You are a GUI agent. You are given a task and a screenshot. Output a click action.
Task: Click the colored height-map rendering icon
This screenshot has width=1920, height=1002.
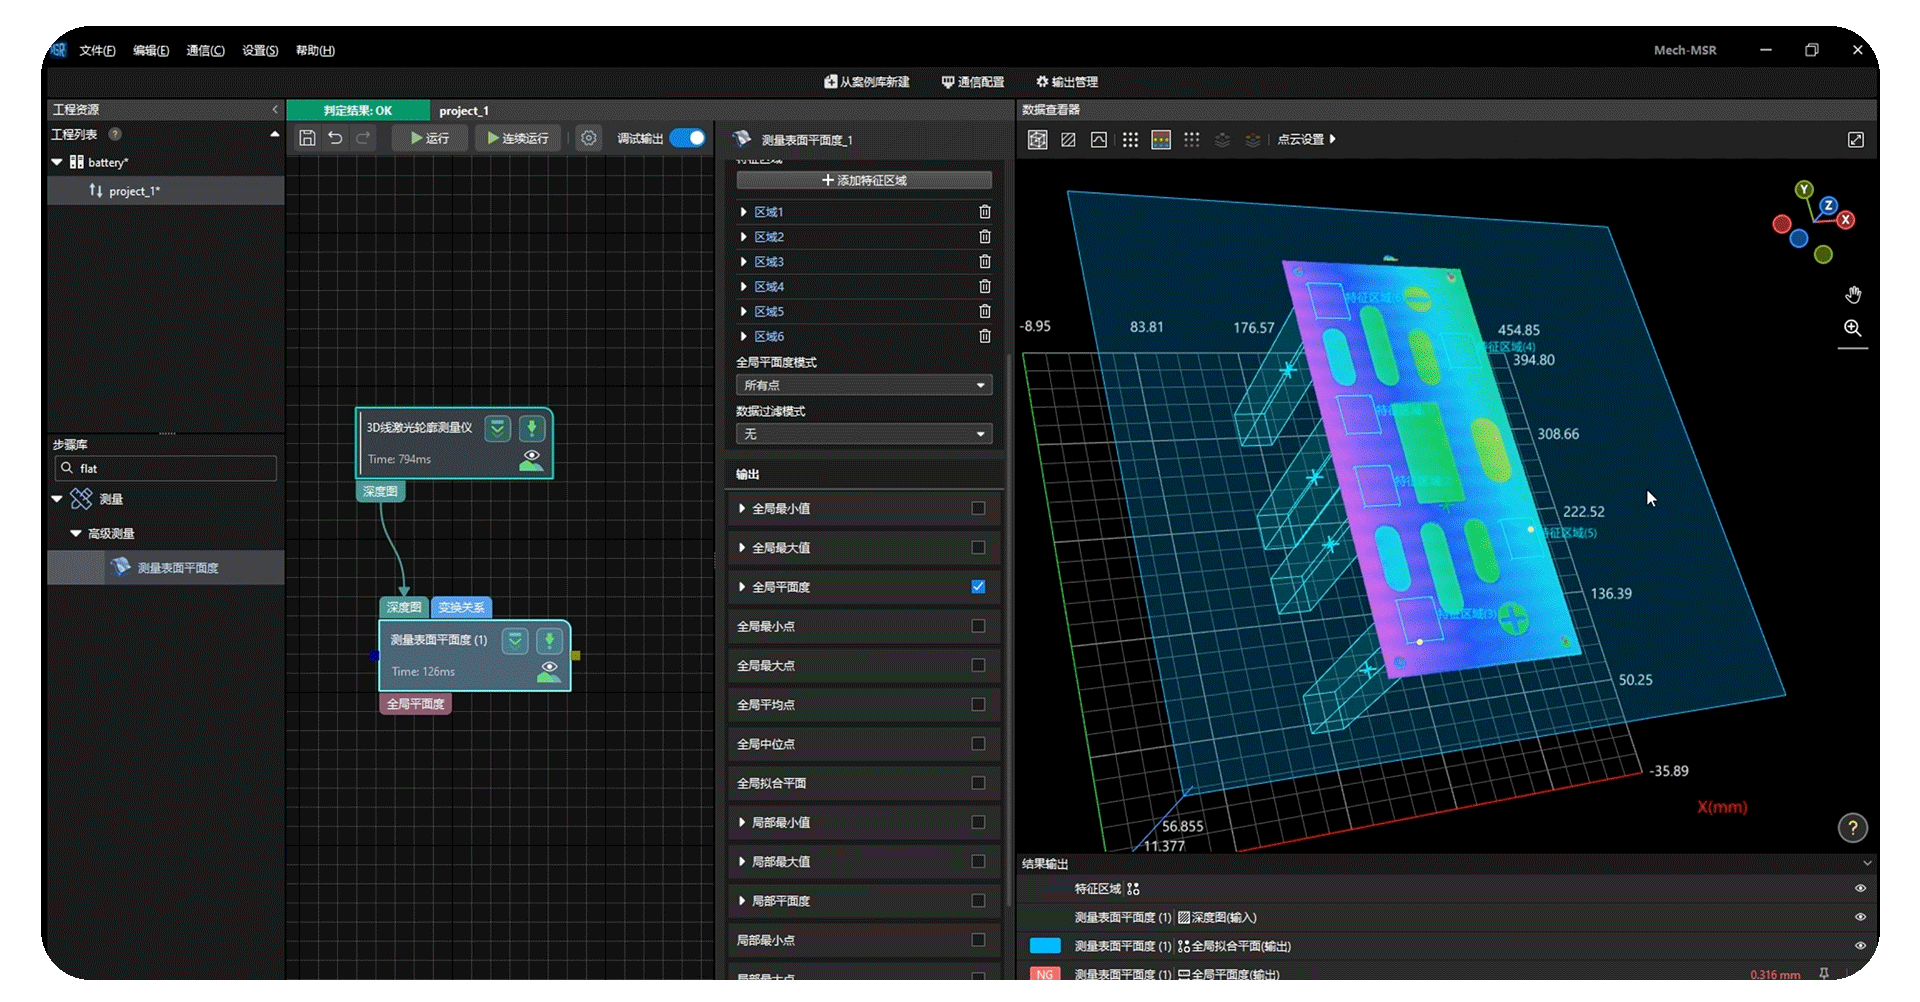point(1161,140)
